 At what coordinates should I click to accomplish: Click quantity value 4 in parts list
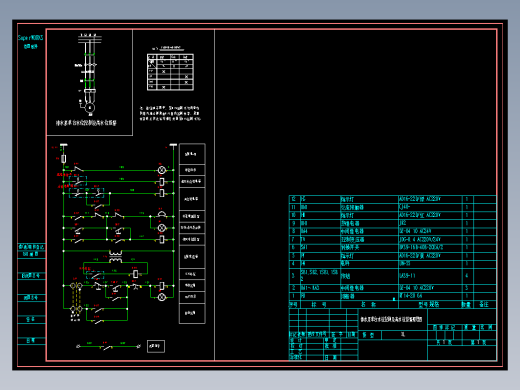(467, 276)
